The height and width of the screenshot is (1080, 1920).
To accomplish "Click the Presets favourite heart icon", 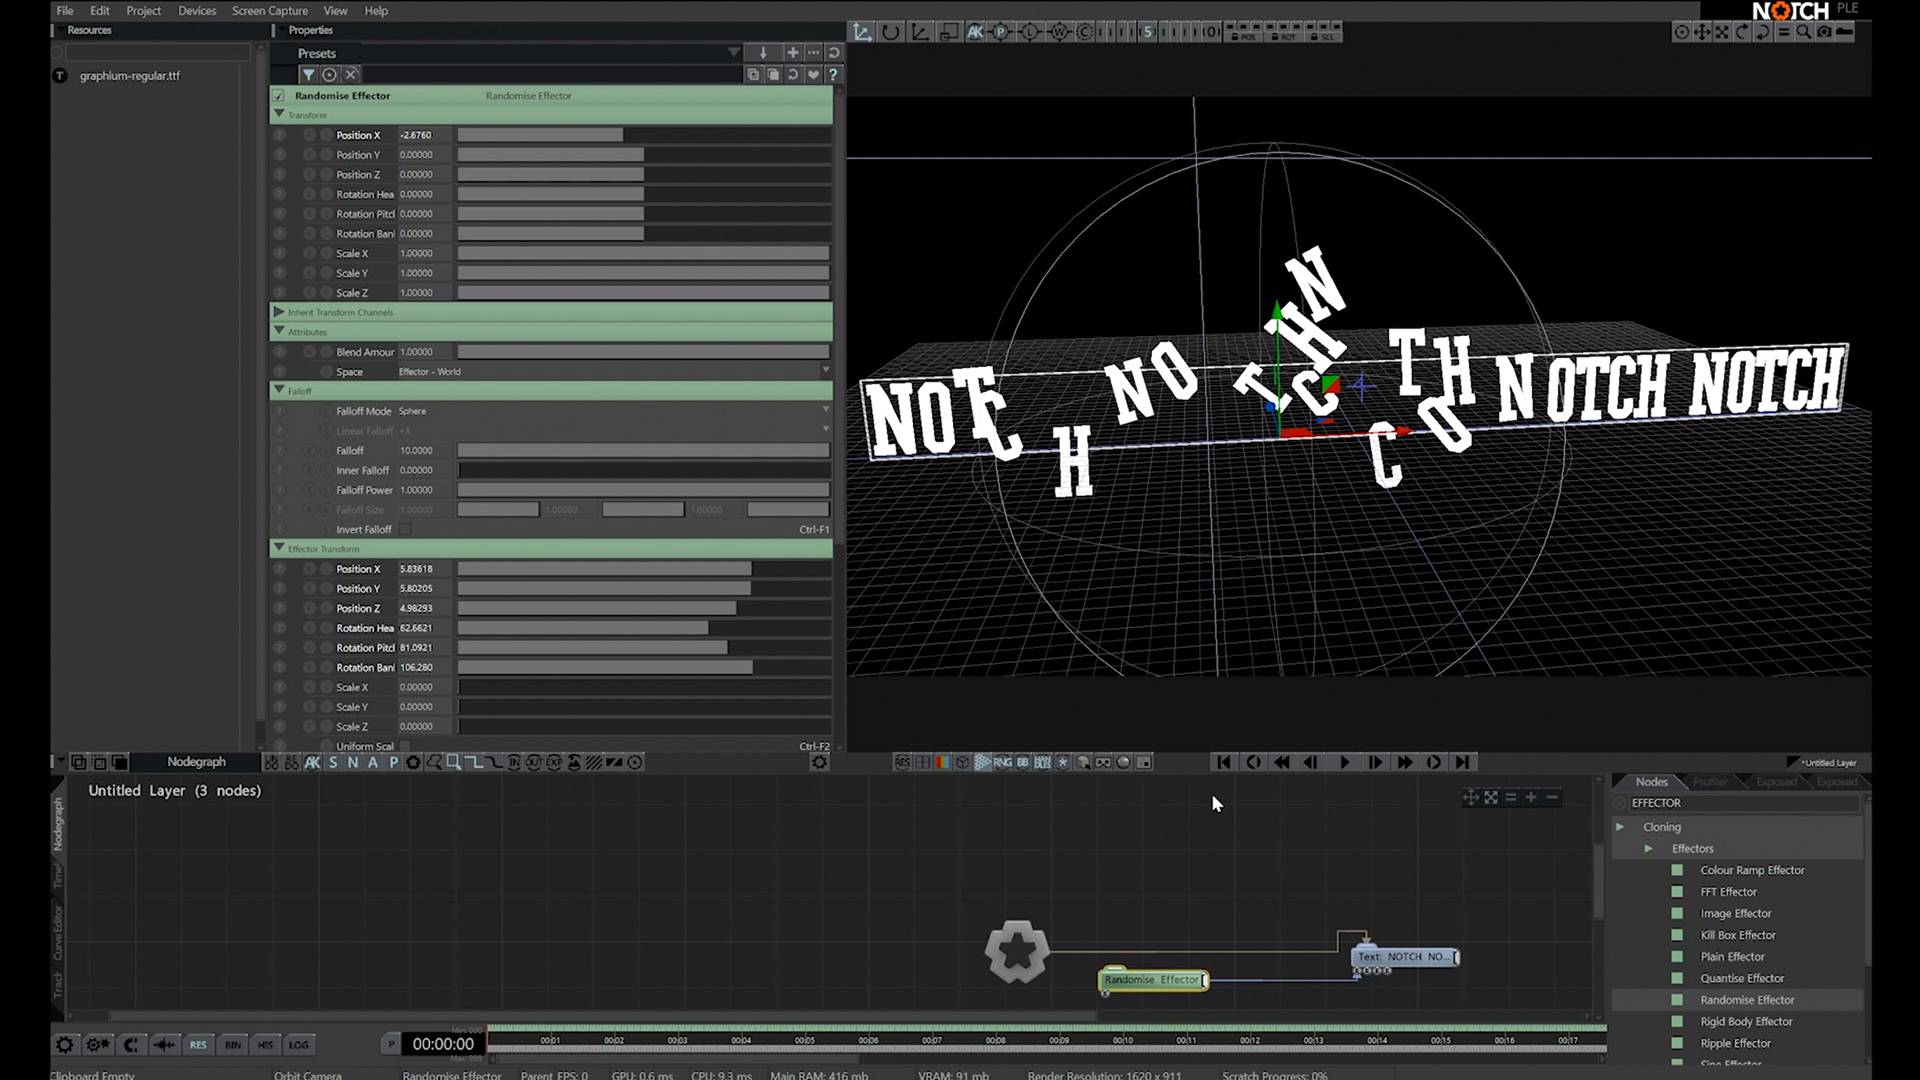I will pyautogui.click(x=813, y=74).
